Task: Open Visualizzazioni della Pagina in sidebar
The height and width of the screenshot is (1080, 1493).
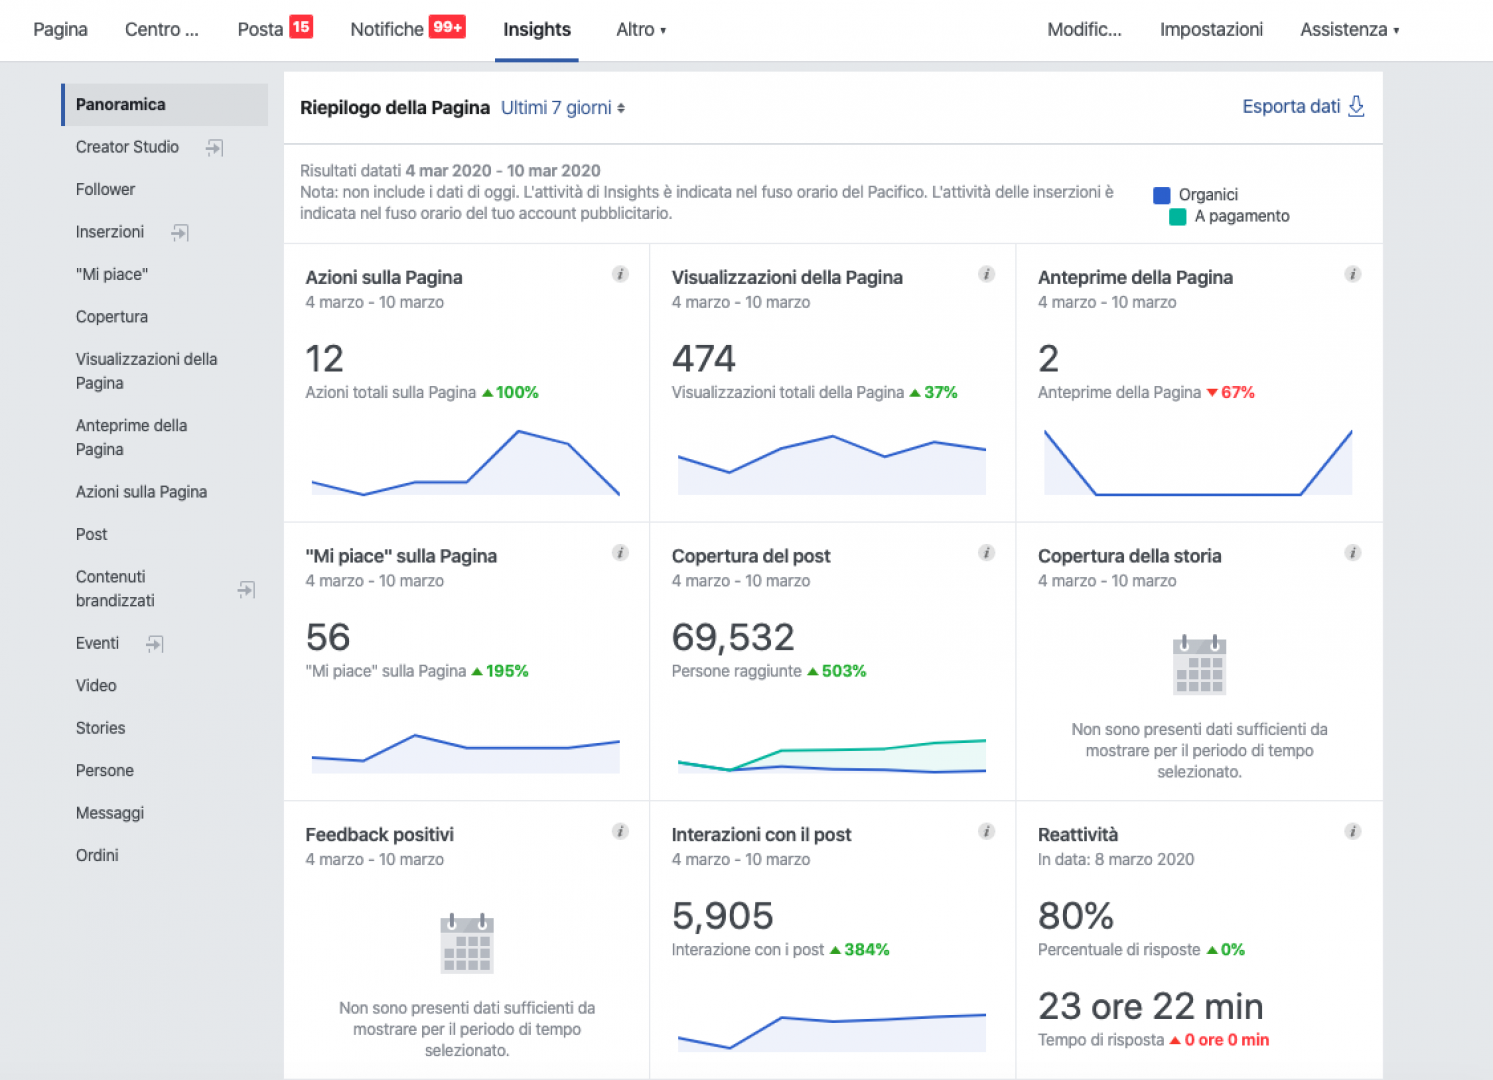Action: 146,371
